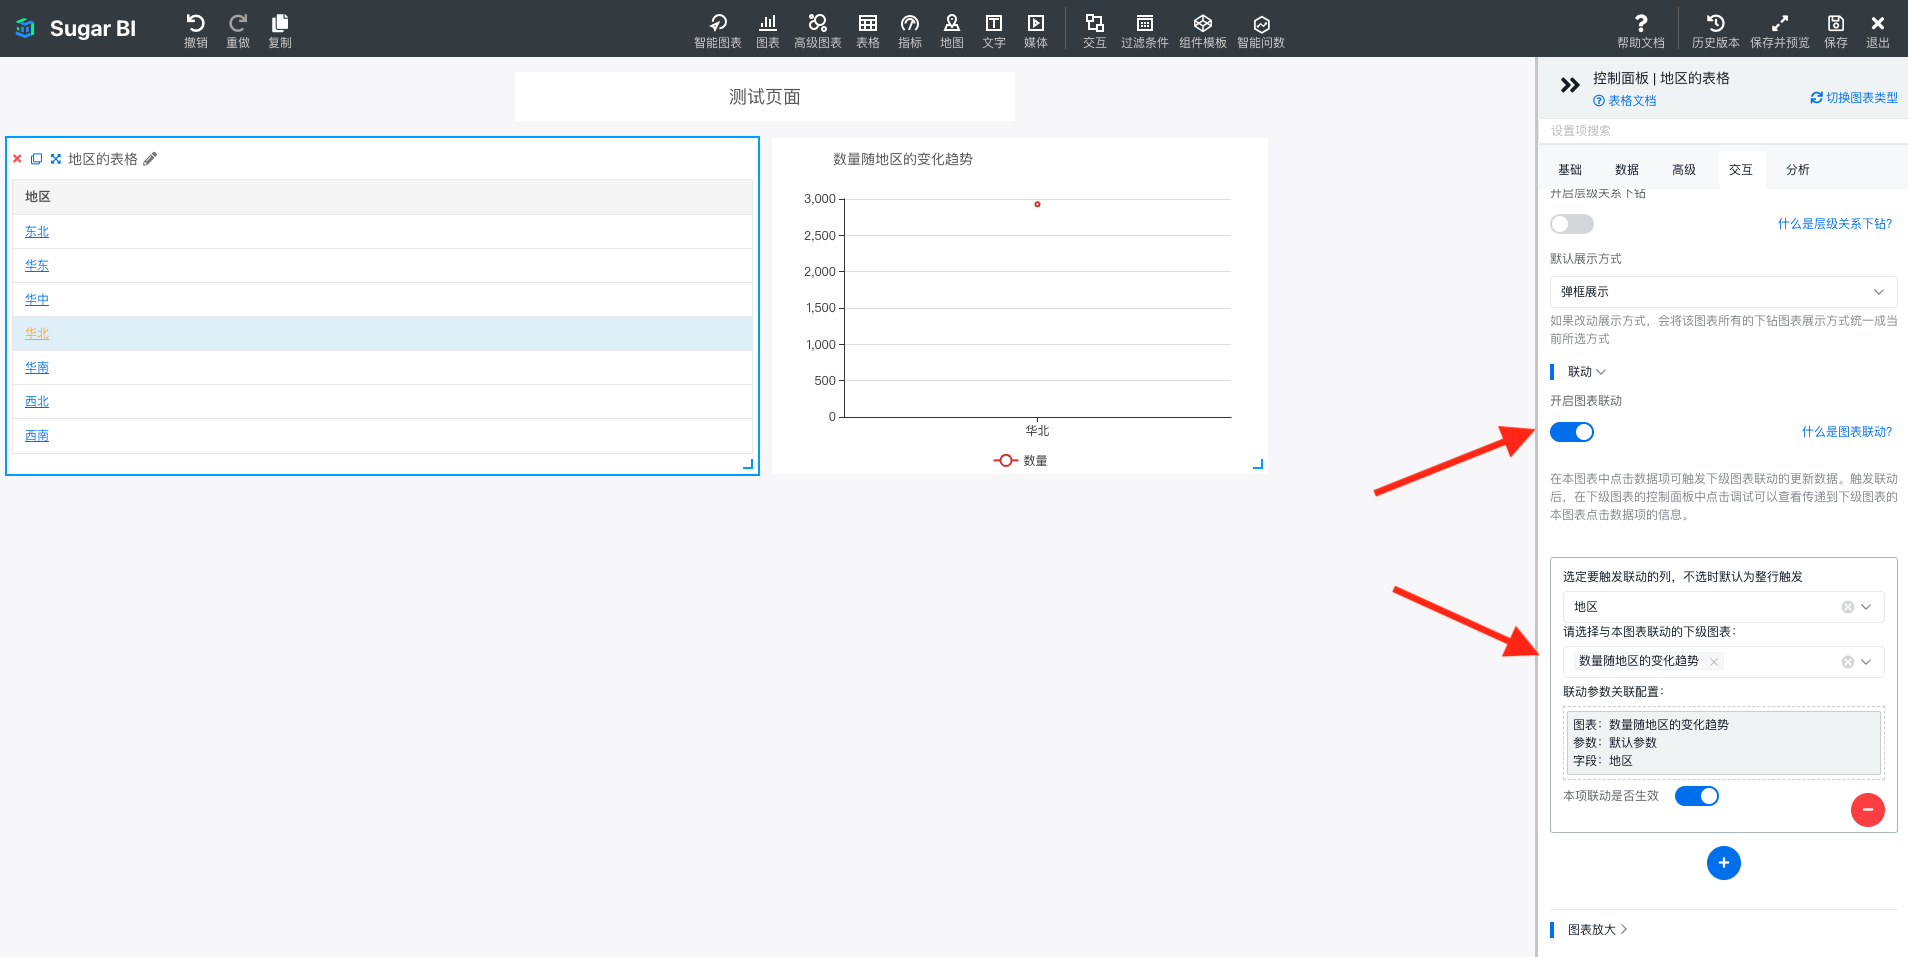
Task: Toggle 本项联动是否生效 switch
Action: tap(1697, 796)
